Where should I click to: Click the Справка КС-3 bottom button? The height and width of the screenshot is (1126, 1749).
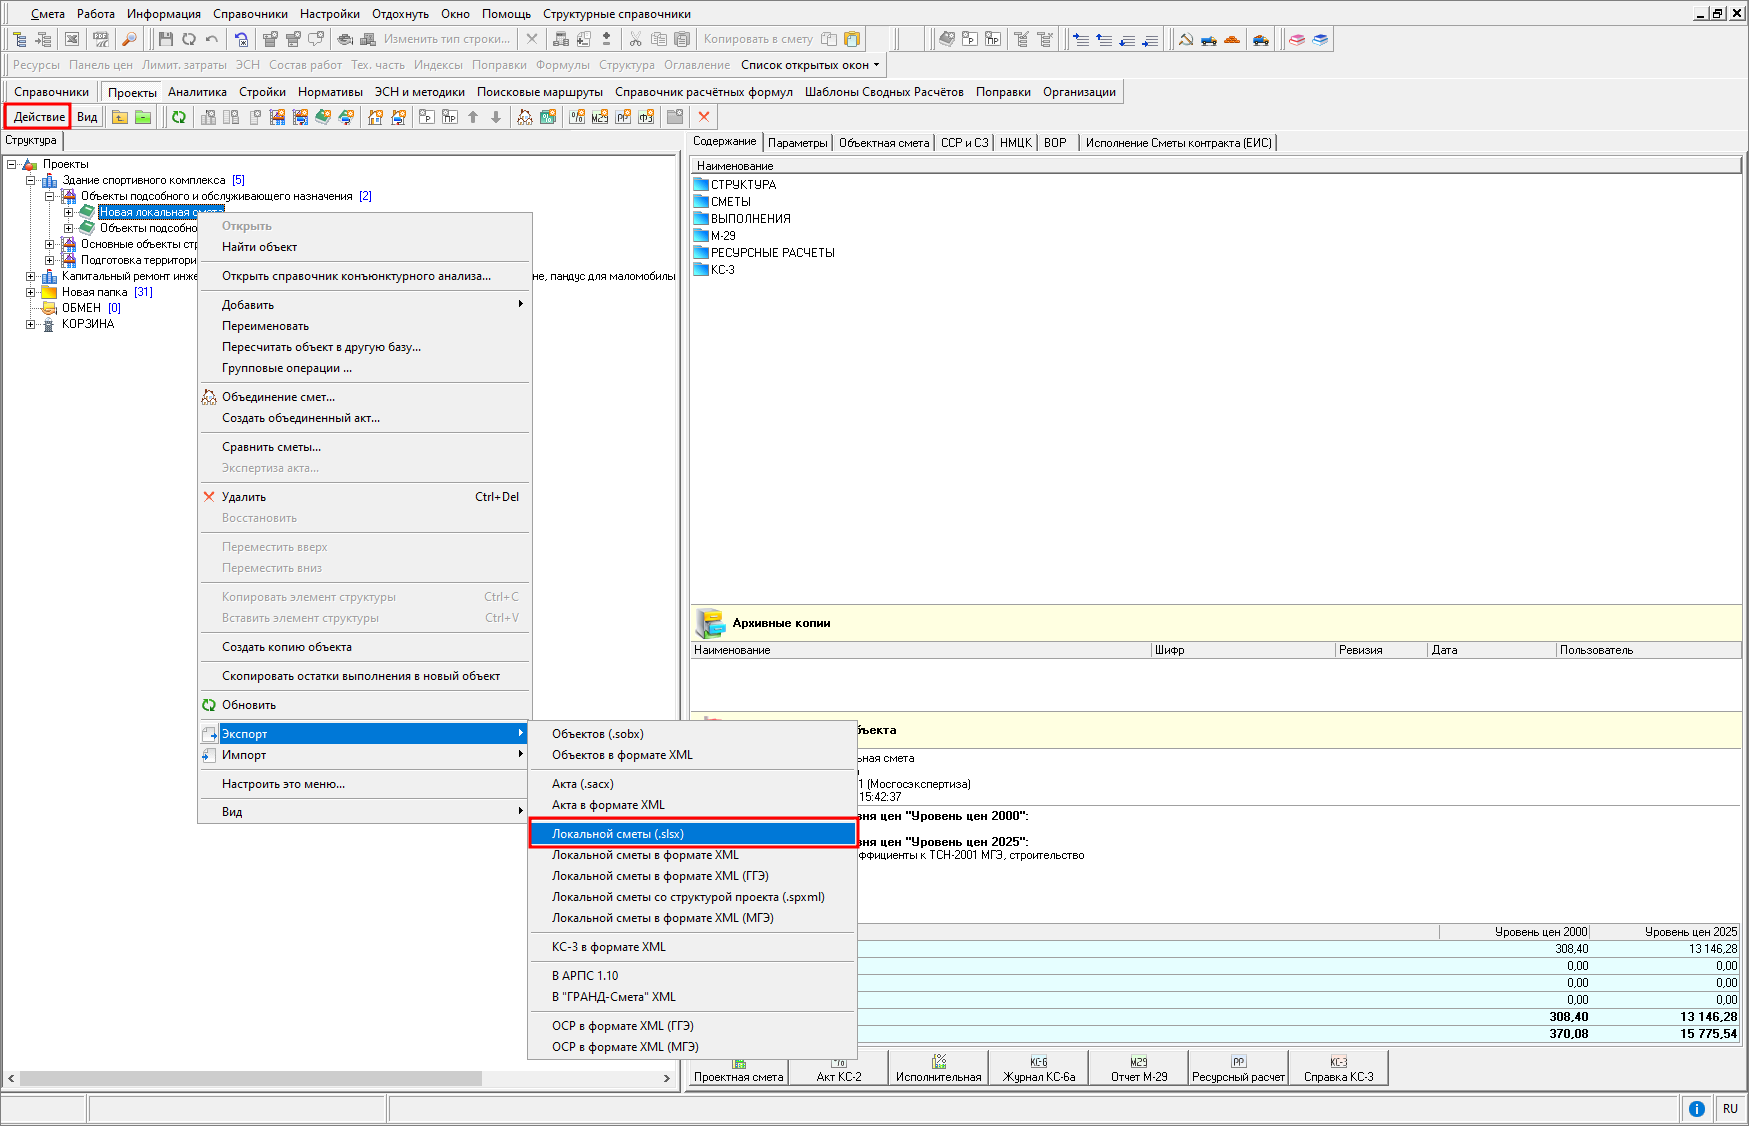[x=1339, y=1068]
